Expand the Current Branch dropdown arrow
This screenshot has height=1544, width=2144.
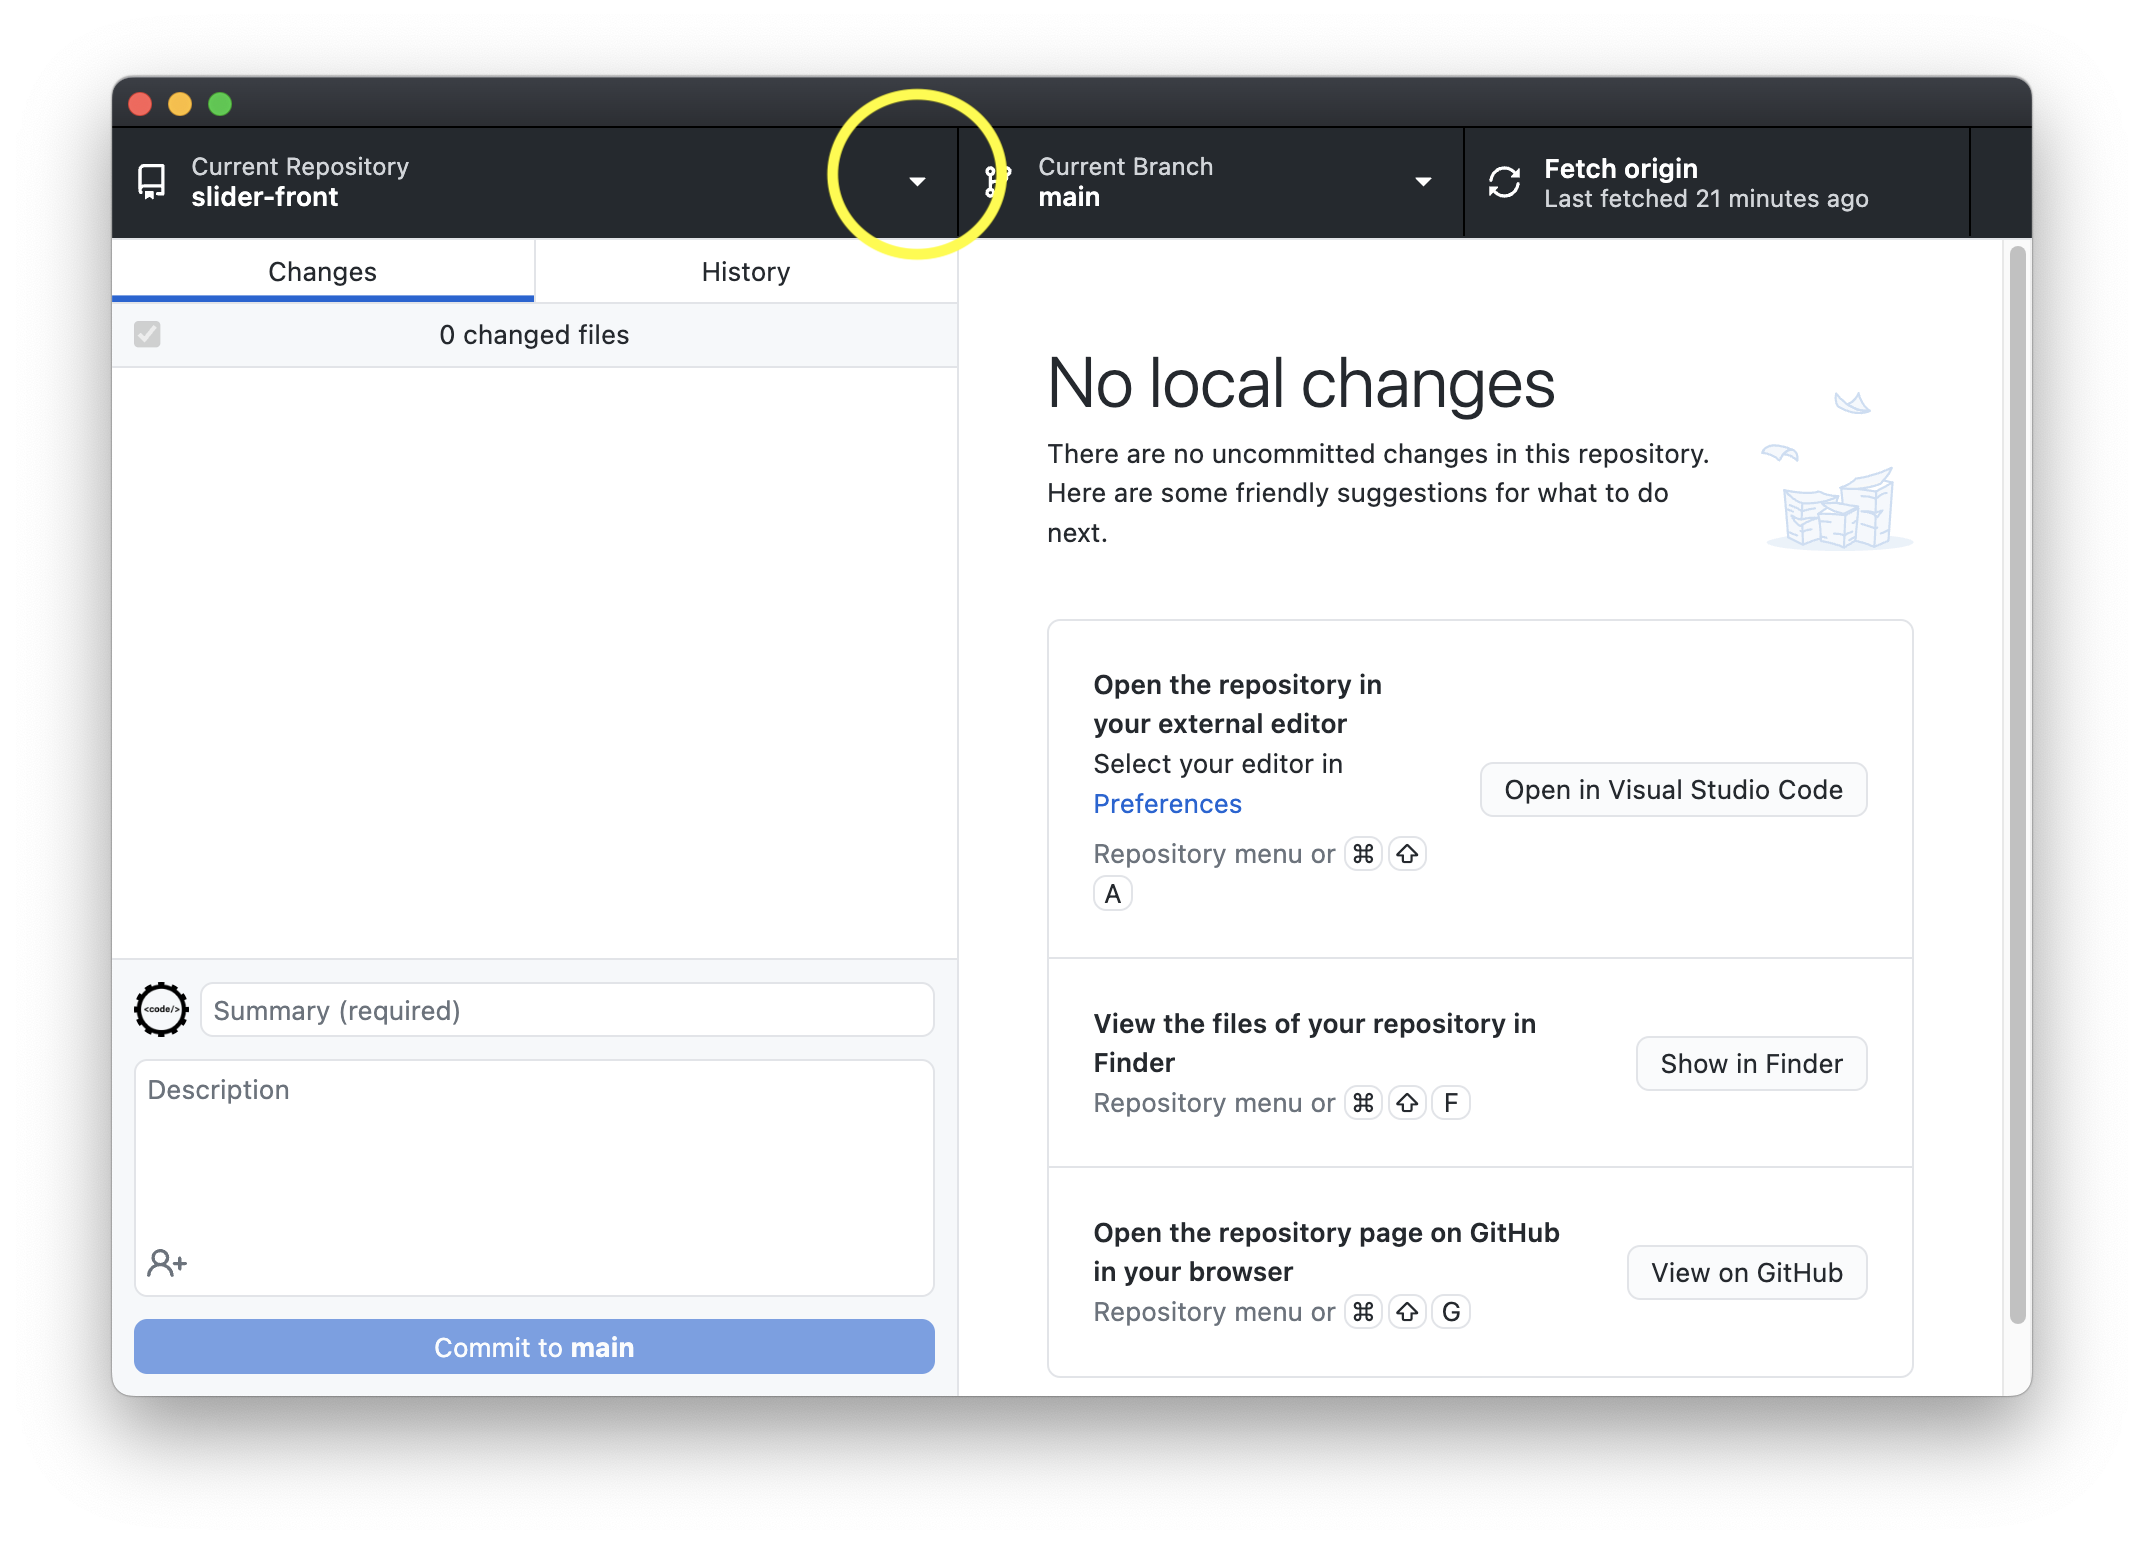coord(1423,182)
